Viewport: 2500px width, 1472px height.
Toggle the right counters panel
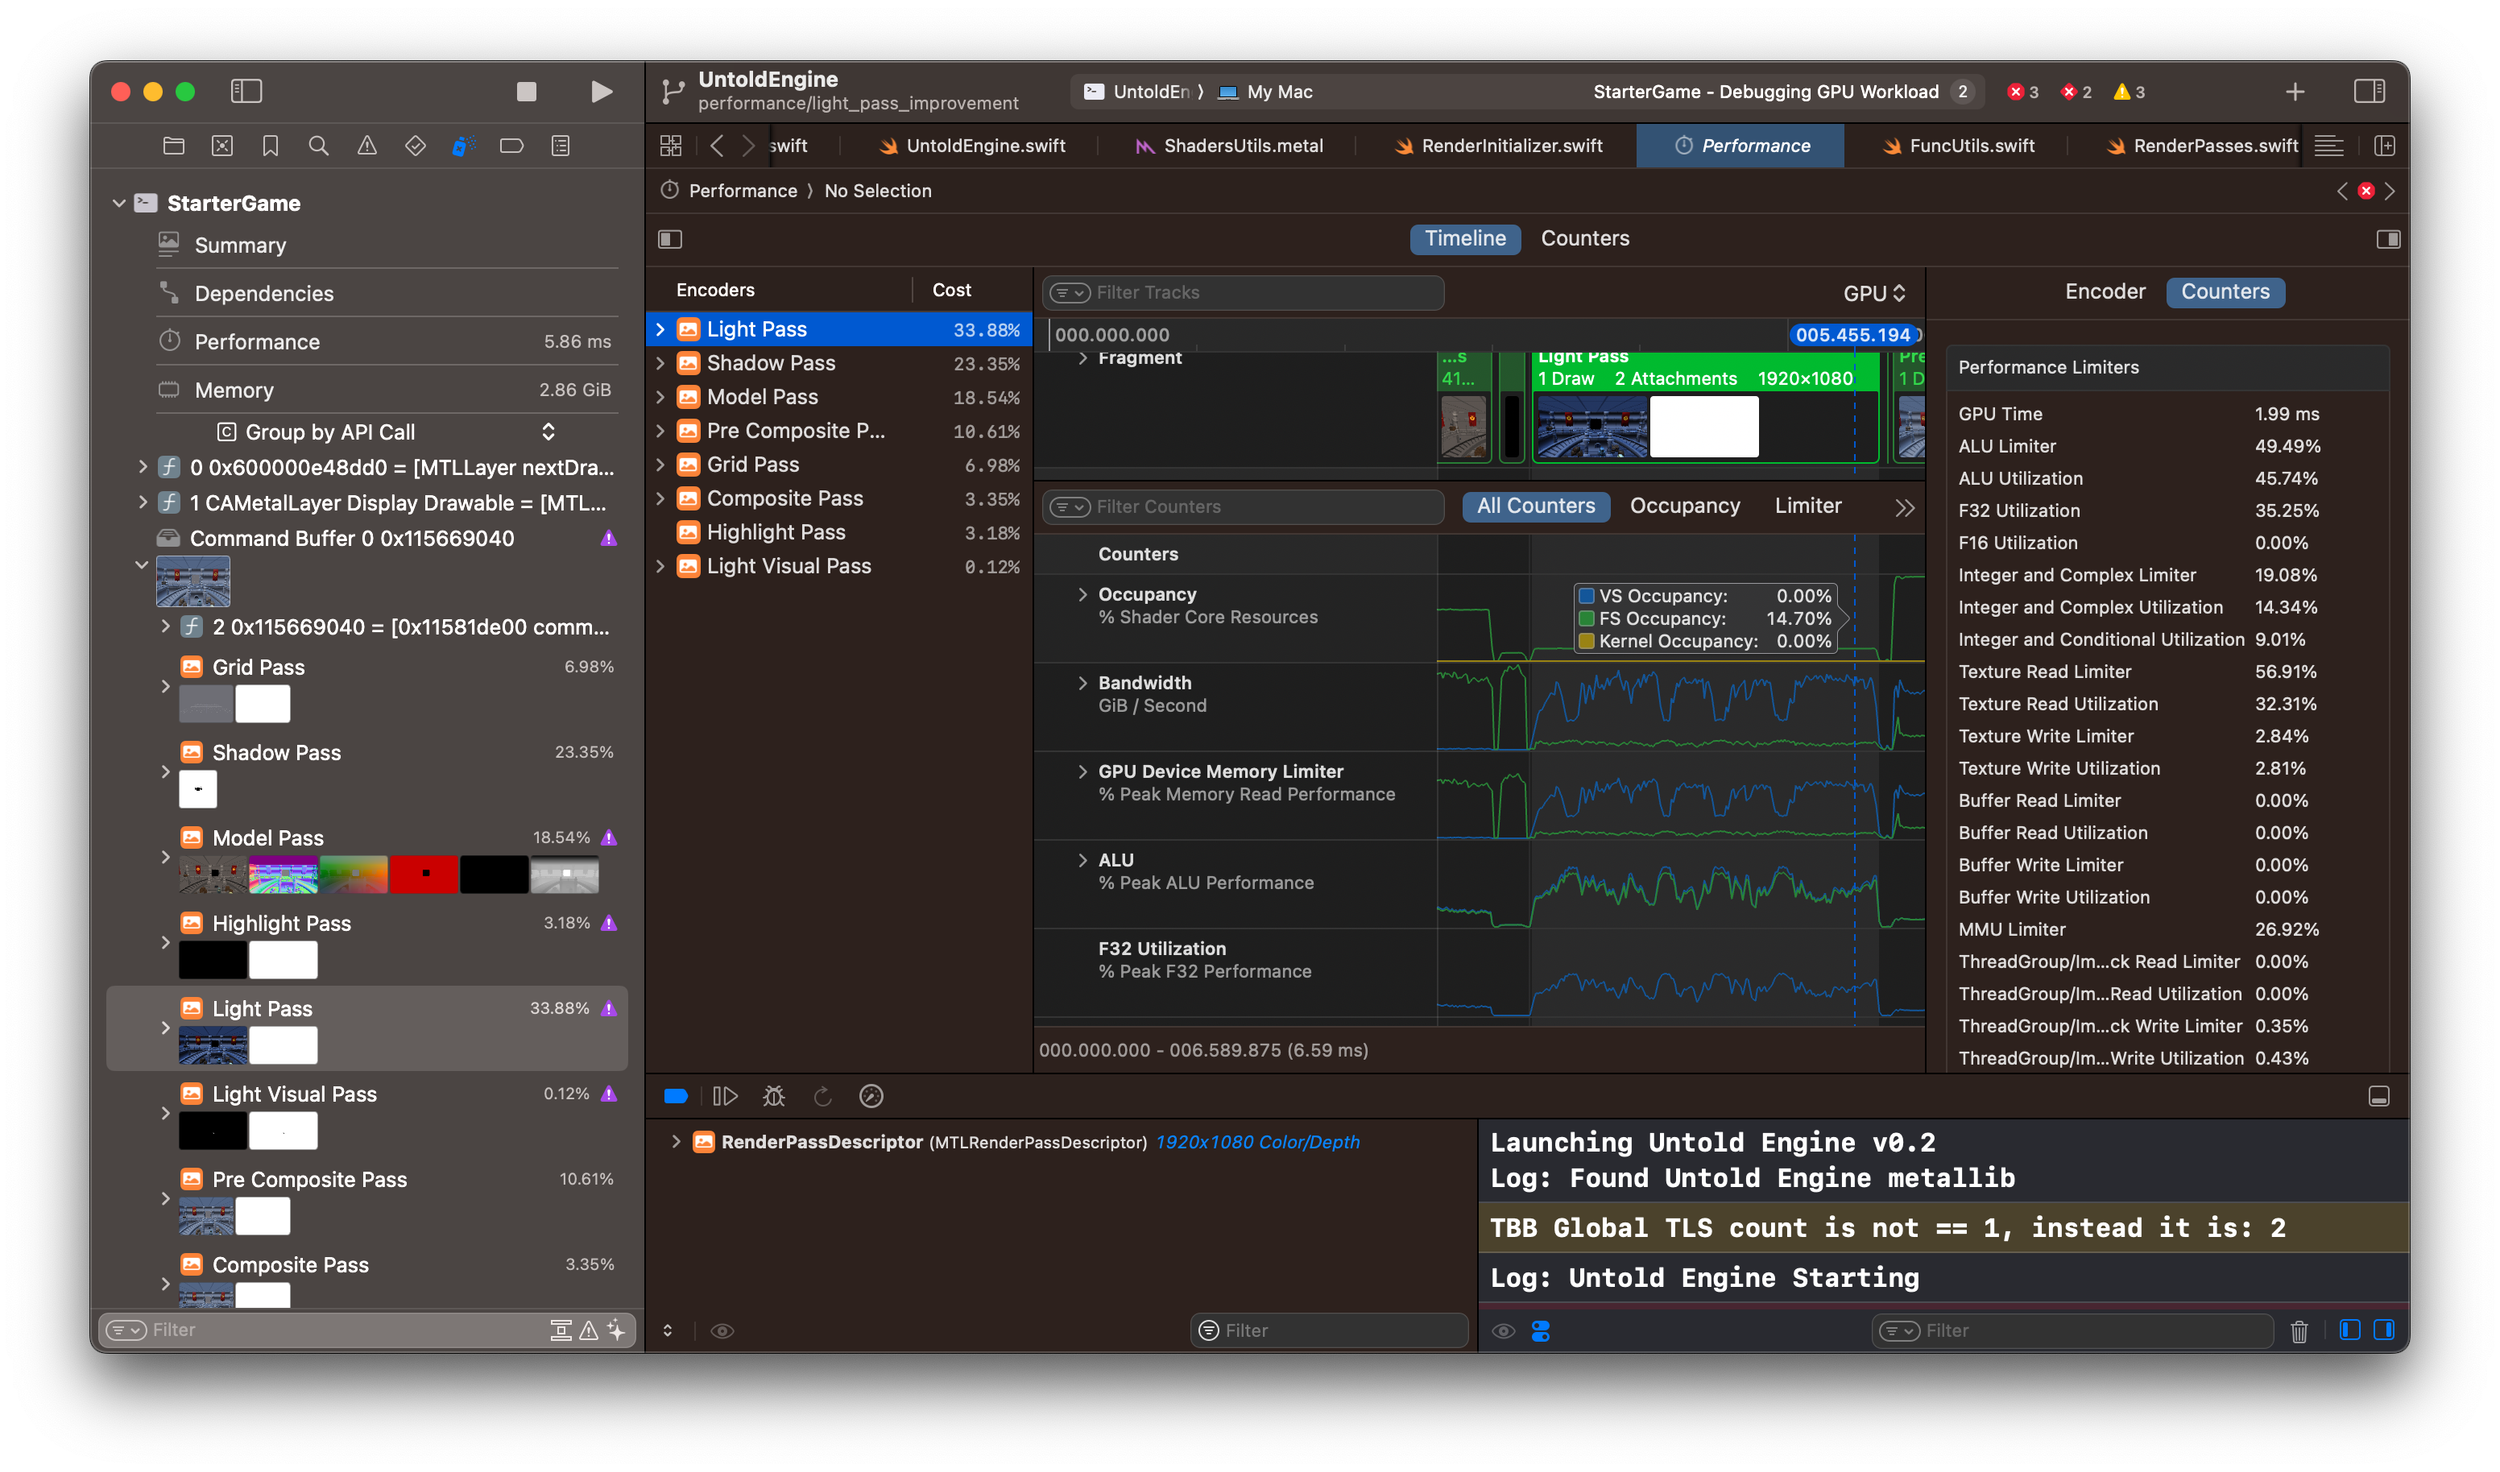(x=2388, y=239)
